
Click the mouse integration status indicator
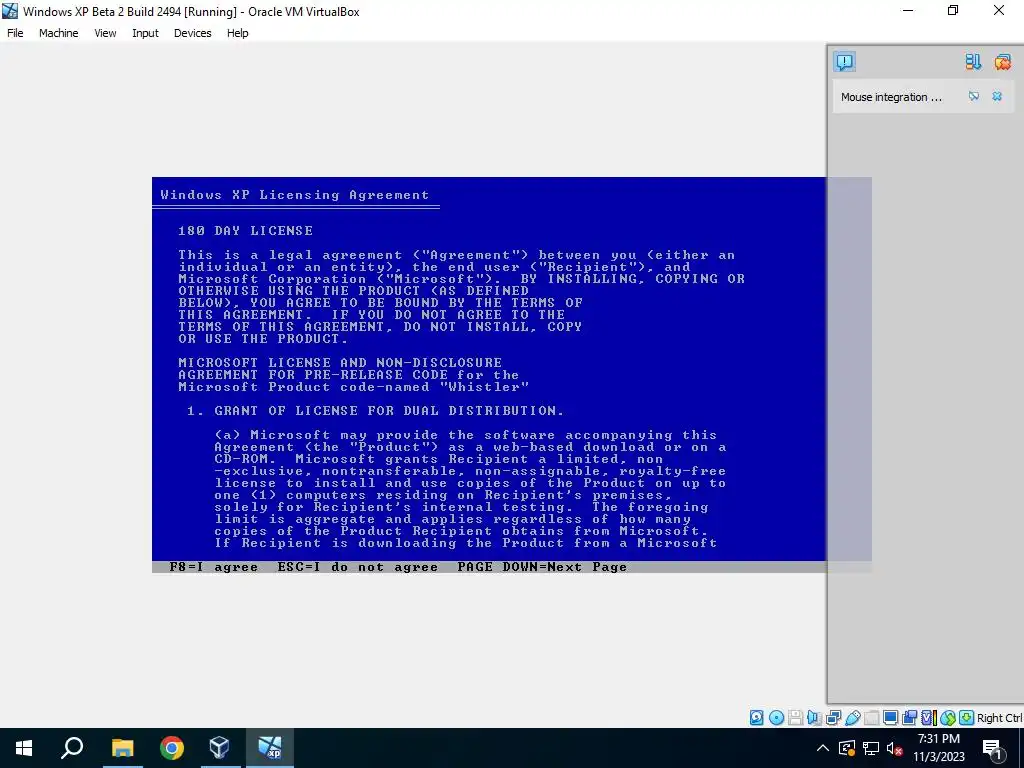tap(948, 718)
